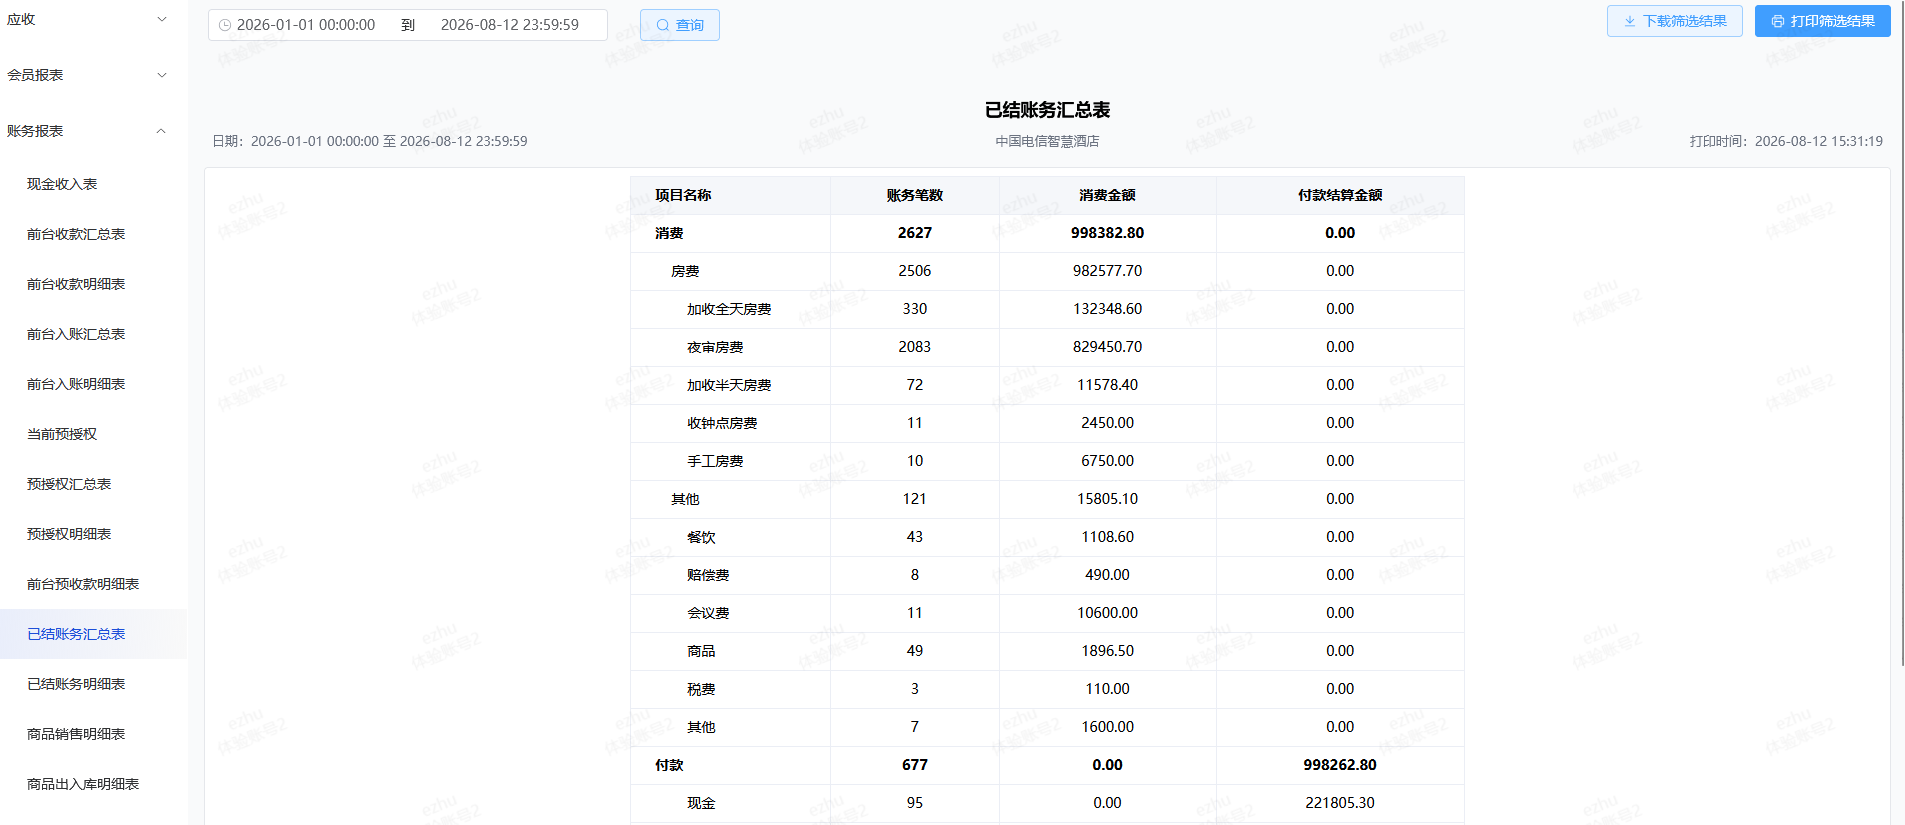Click the 会议费 row label

tap(708, 613)
